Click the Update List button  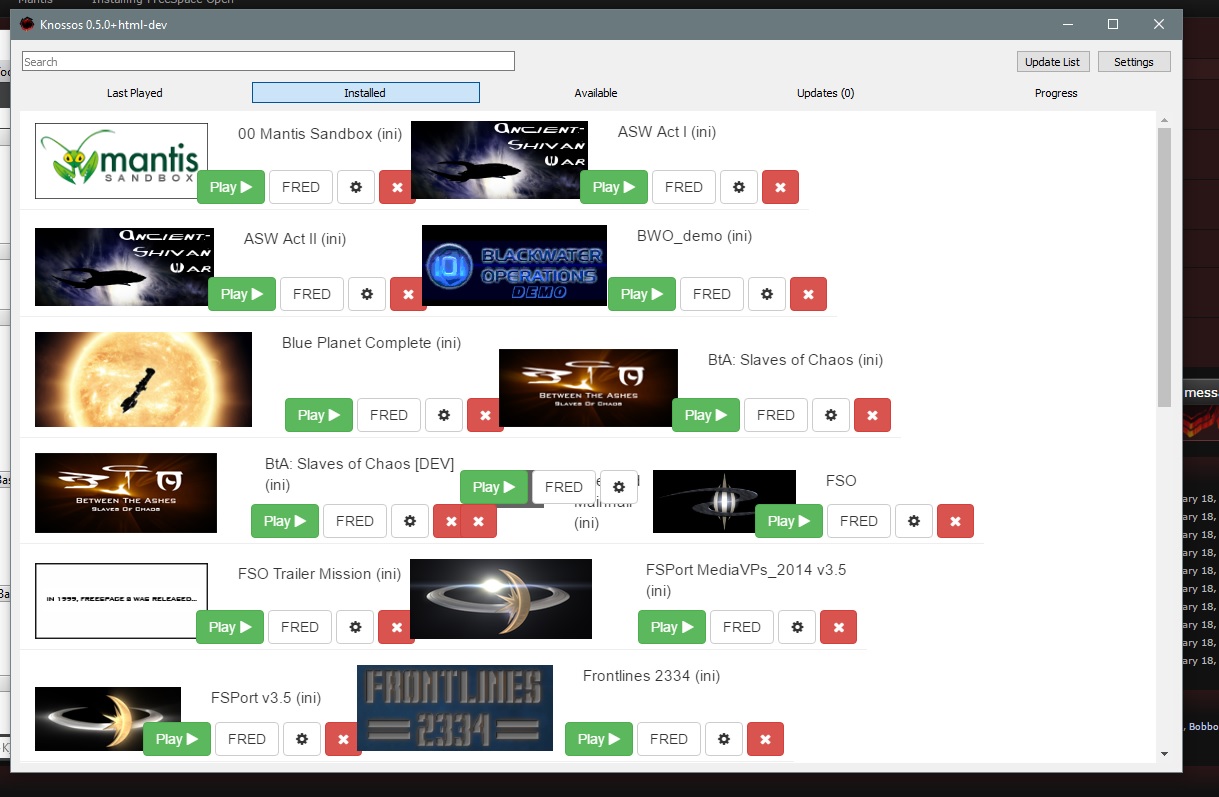[1052, 62]
